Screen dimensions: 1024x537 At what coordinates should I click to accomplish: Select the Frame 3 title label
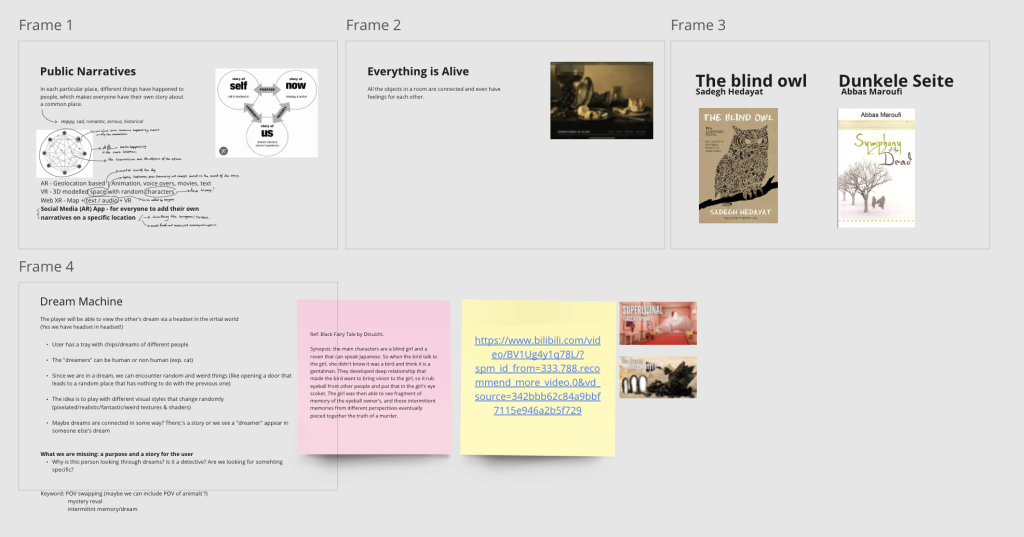[x=697, y=25]
